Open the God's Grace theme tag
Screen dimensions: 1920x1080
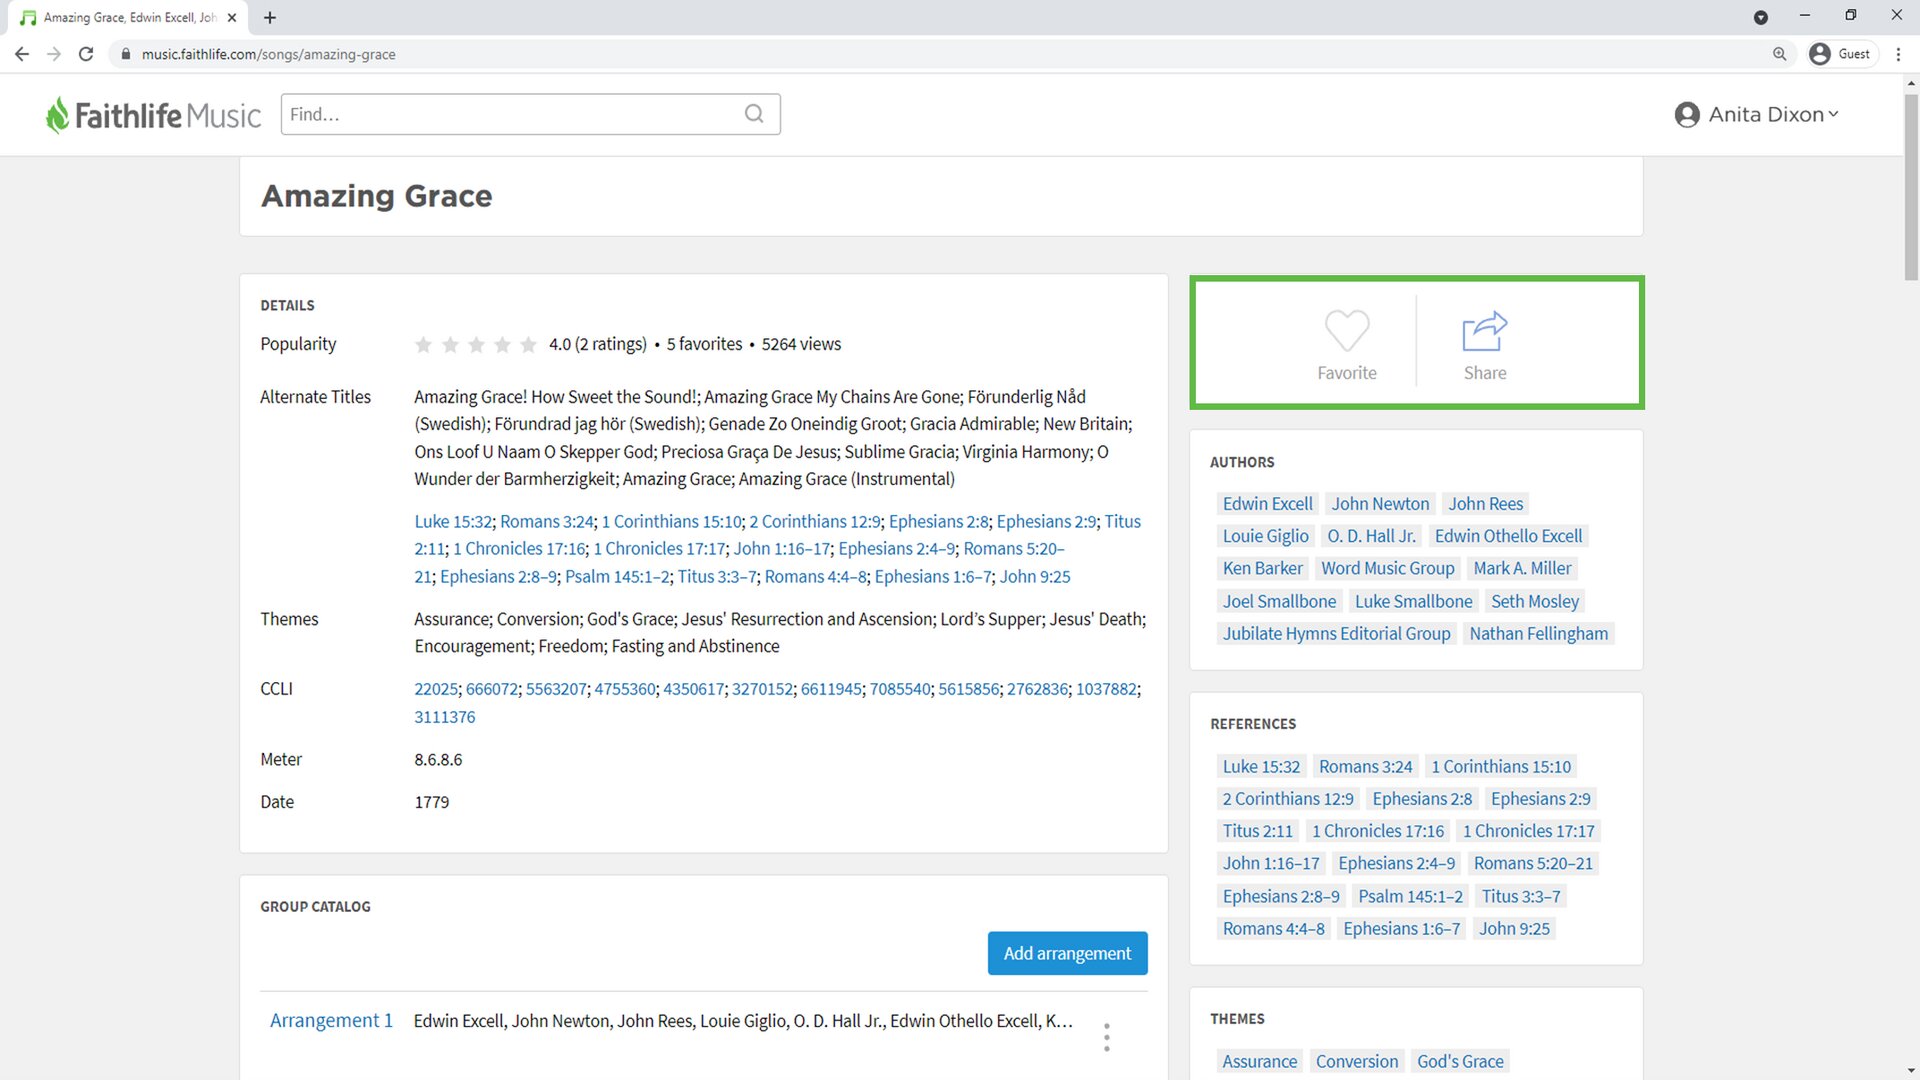pos(1459,1061)
